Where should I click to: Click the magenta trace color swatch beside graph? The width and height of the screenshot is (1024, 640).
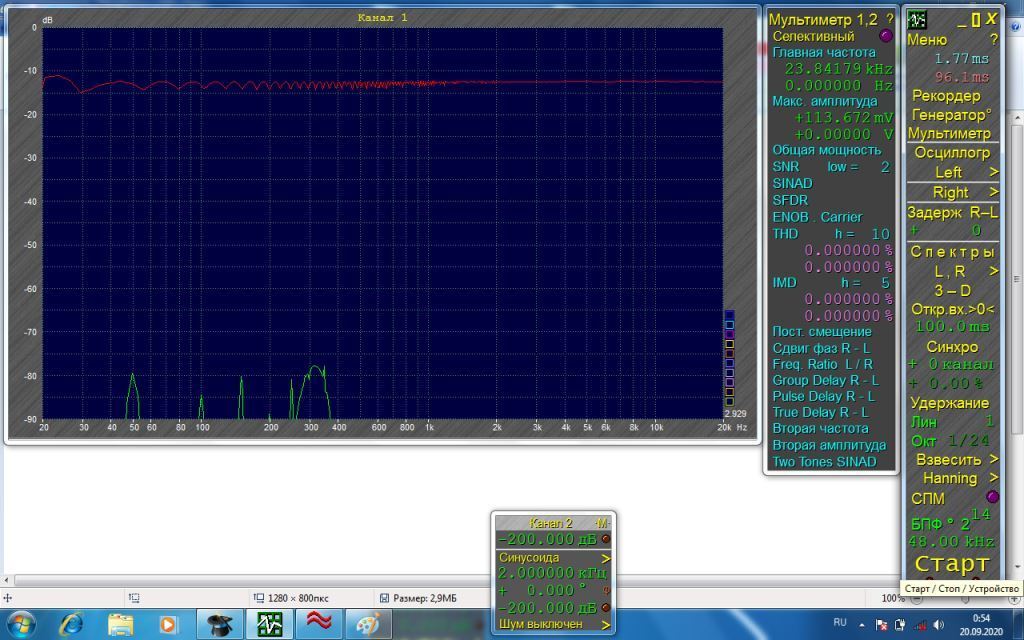click(x=729, y=334)
